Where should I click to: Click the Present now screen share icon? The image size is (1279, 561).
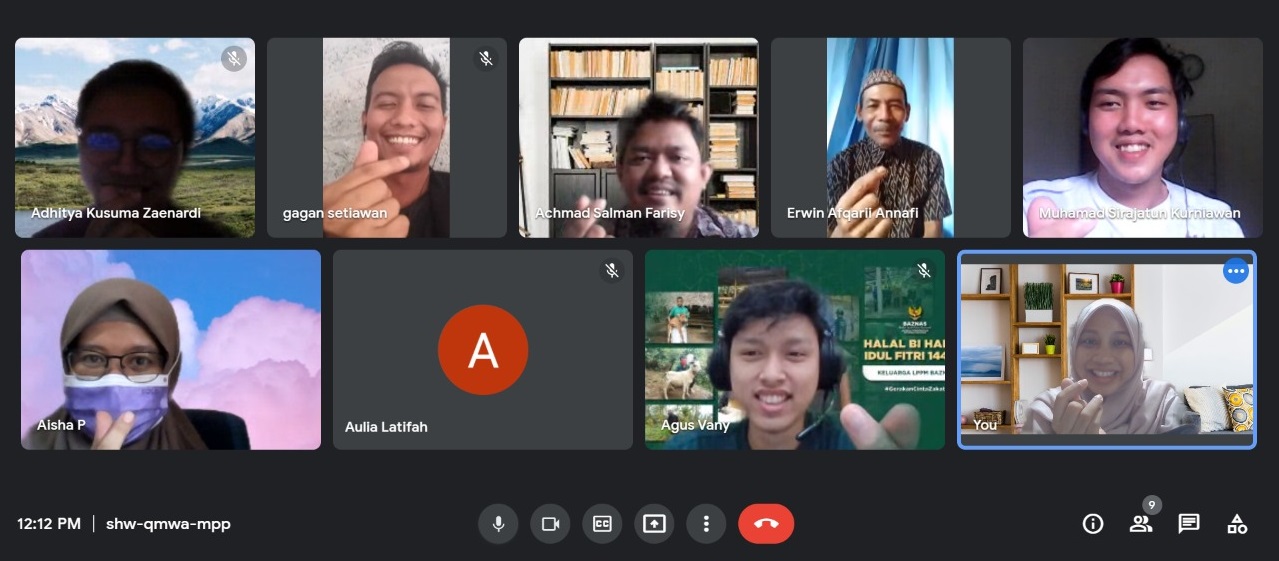pyautogui.click(x=654, y=524)
